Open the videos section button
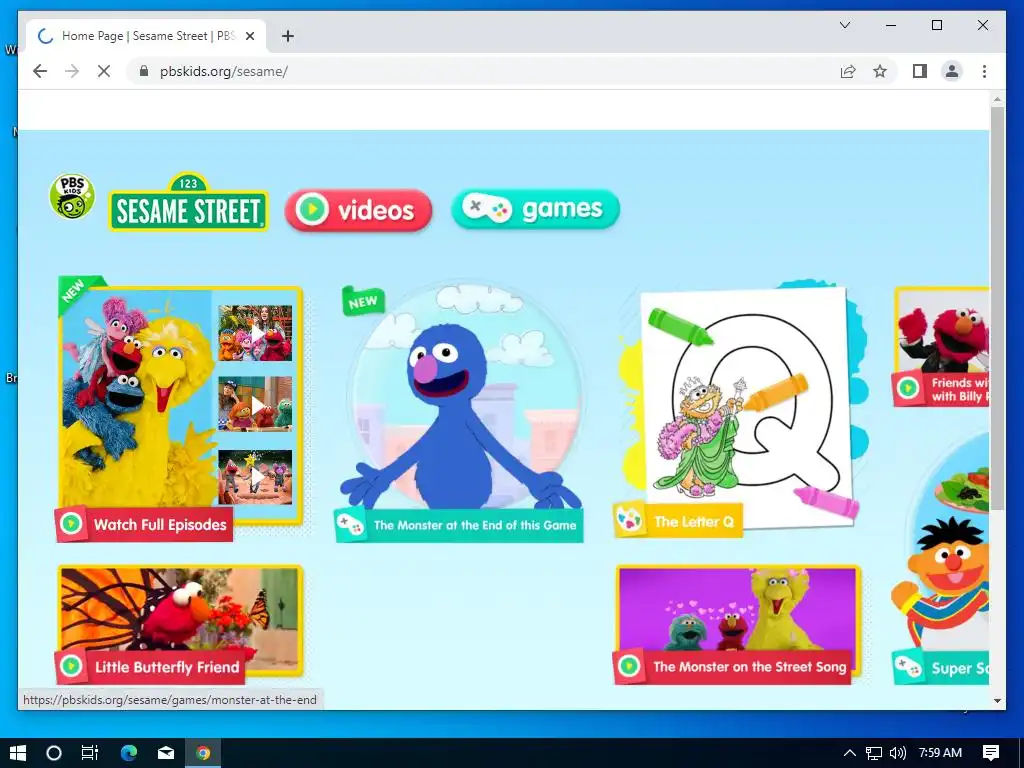 359,210
